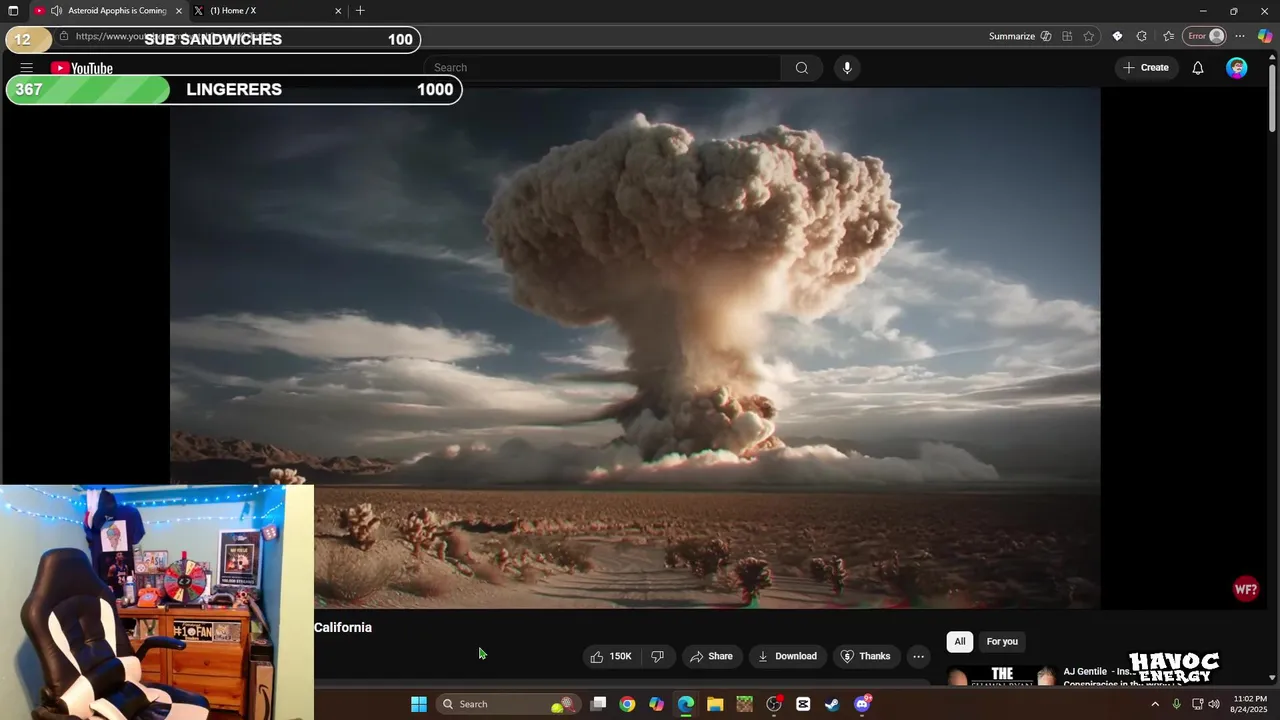Open the YouTube hamburger guide menu
This screenshot has height=720, width=1280.
pyautogui.click(x=27, y=68)
